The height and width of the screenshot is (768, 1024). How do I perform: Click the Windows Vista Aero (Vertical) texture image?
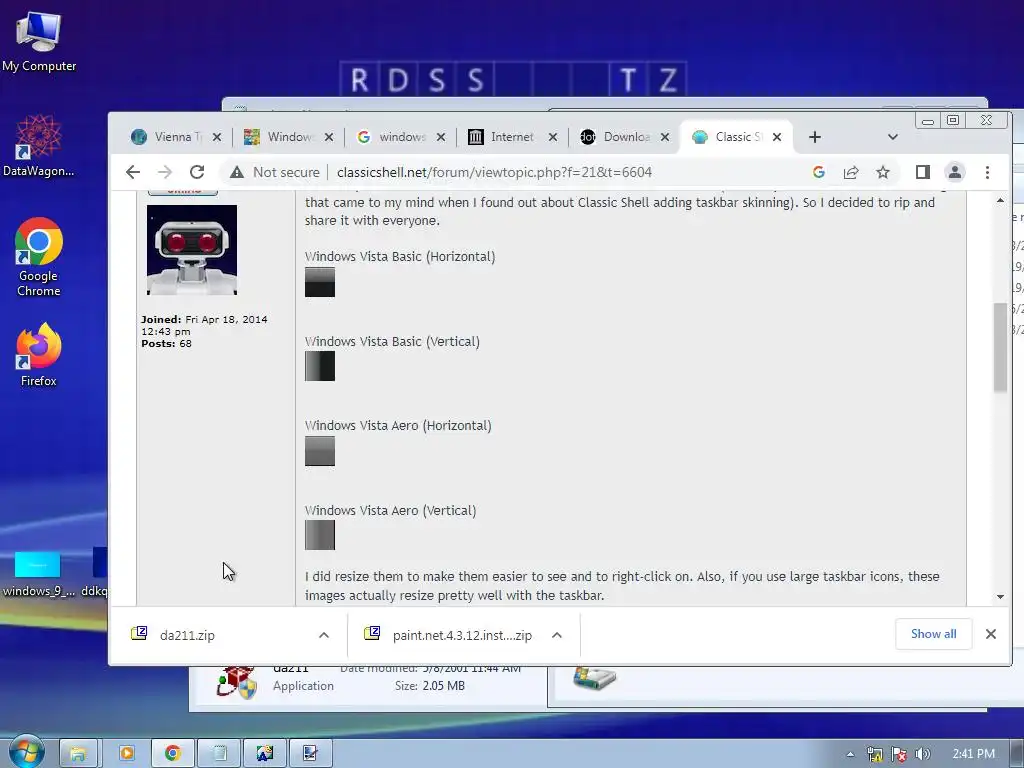320,535
